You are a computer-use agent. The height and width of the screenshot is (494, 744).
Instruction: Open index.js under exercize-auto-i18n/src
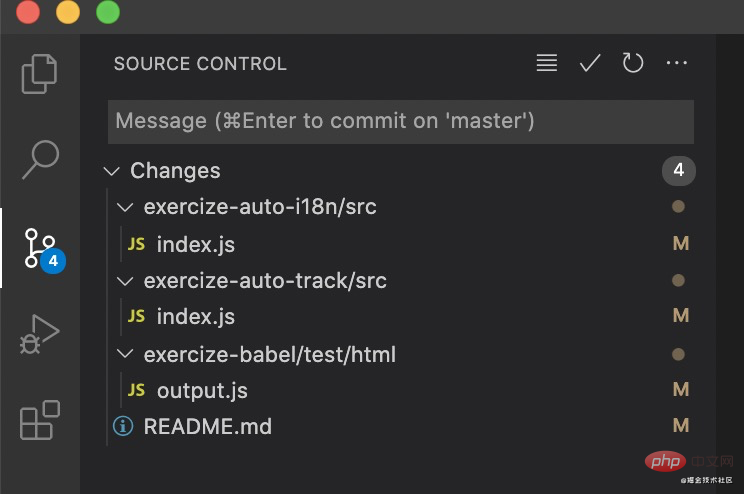pyautogui.click(x=196, y=244)
